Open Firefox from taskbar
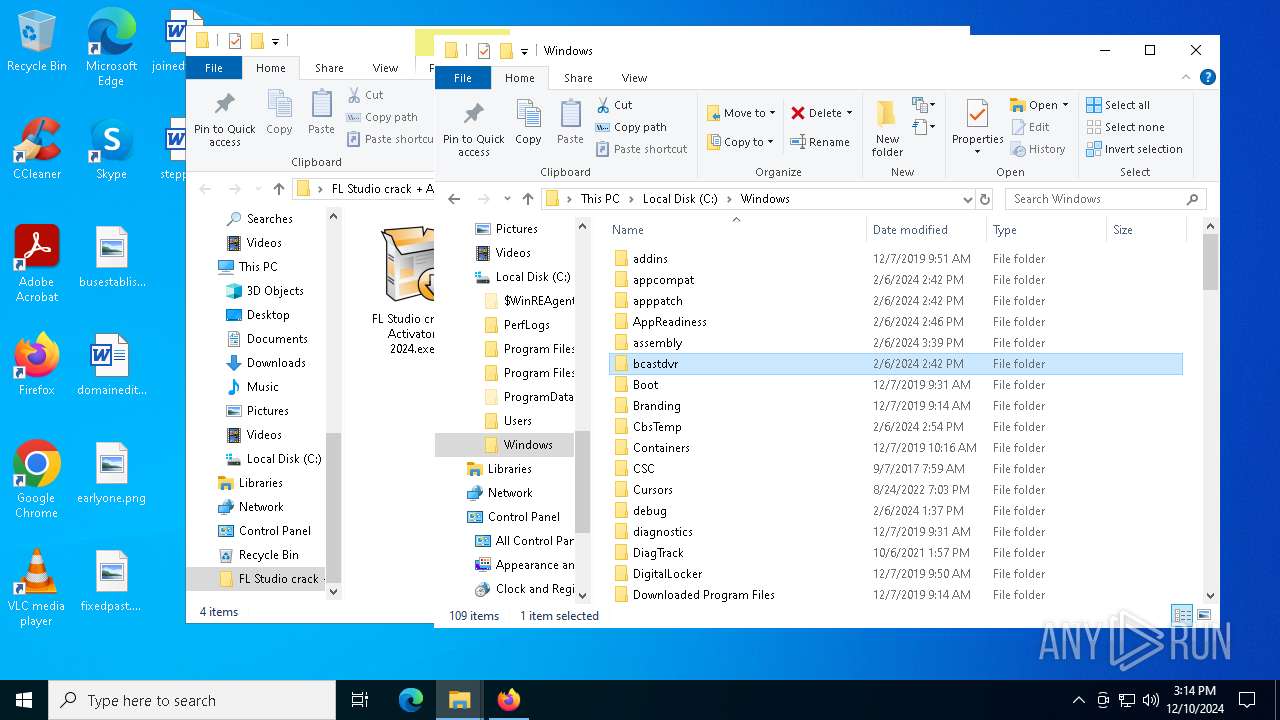The image size is (1280, 720). click(x=509, y=700)
